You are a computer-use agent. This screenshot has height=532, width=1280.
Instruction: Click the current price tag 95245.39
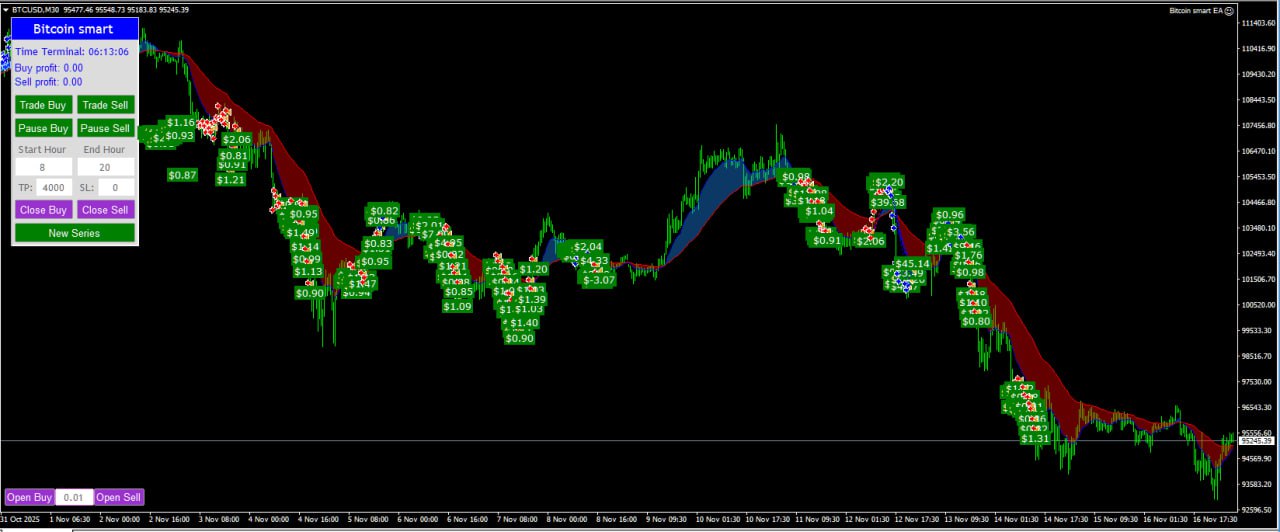[x=1256, y=441]
